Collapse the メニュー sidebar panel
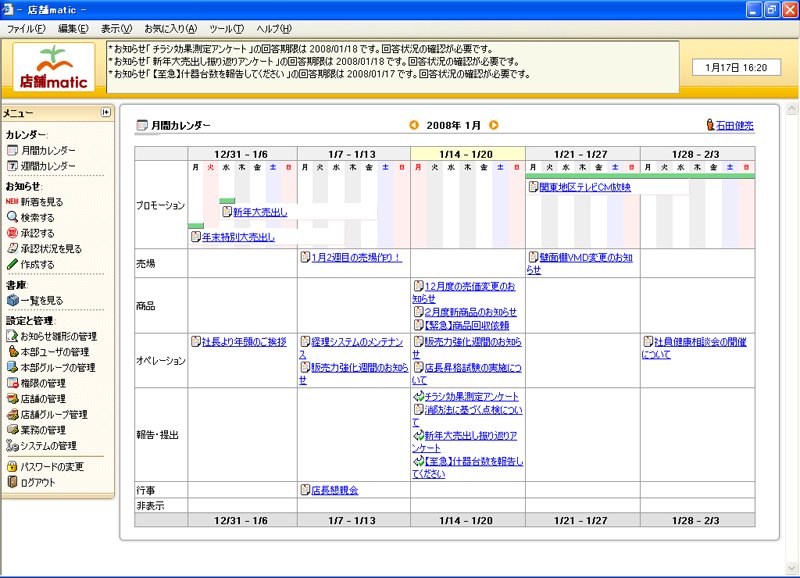Screen dimensions: 800x578 coord(106,112)
